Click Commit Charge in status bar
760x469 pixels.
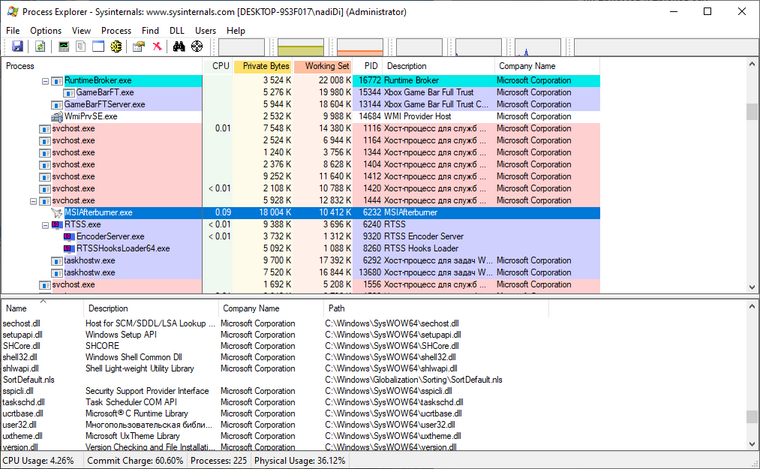coord(135,461)
